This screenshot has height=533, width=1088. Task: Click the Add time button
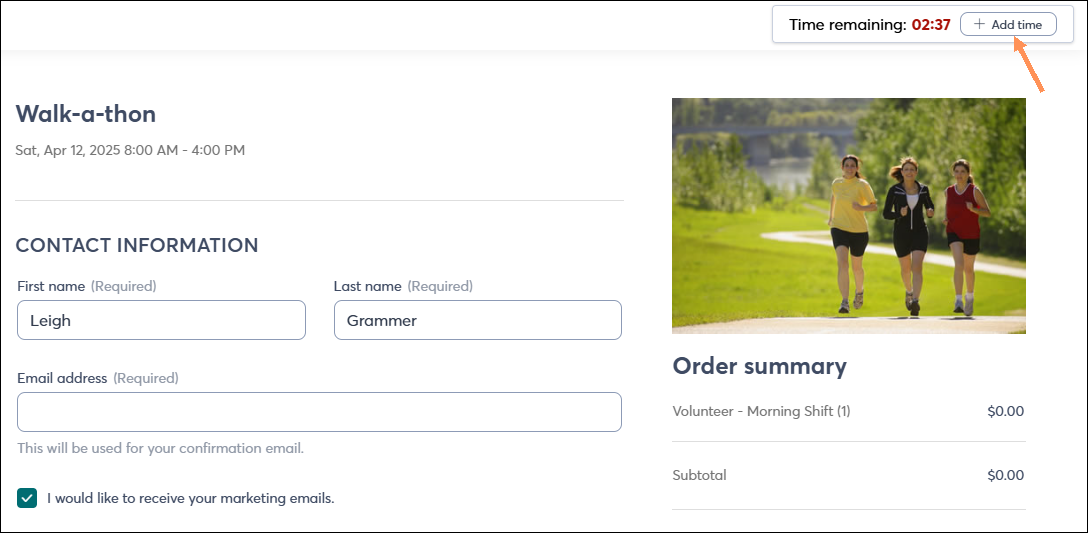point(1008,24)
